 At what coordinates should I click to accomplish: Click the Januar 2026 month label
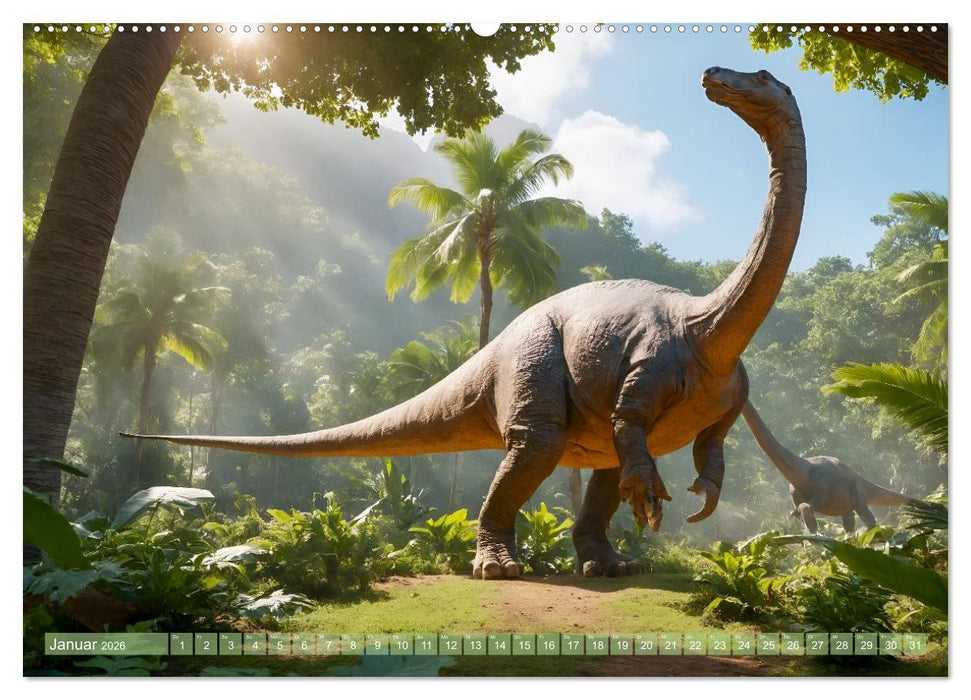[90, 644]
